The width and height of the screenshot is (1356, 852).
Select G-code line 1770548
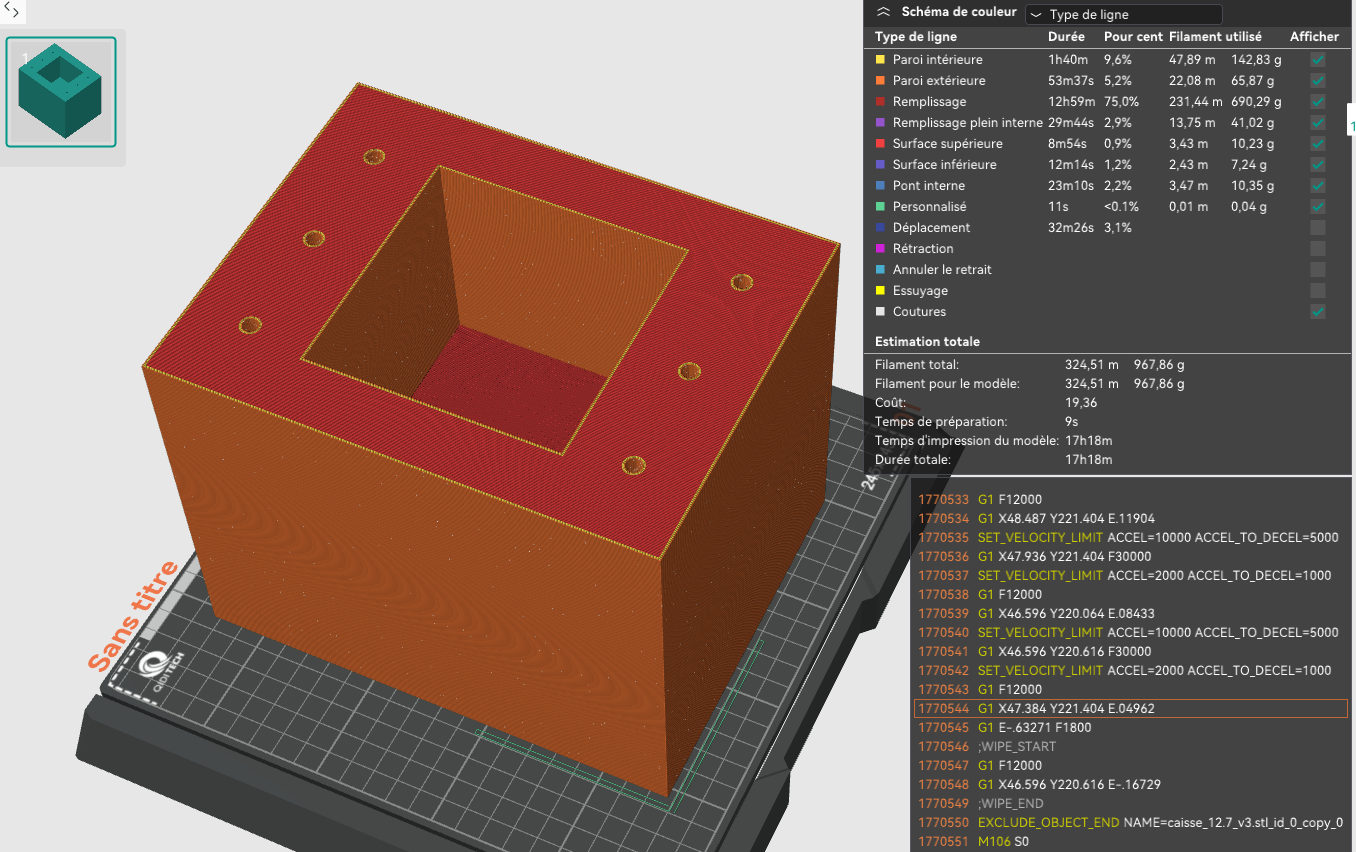1131,785
